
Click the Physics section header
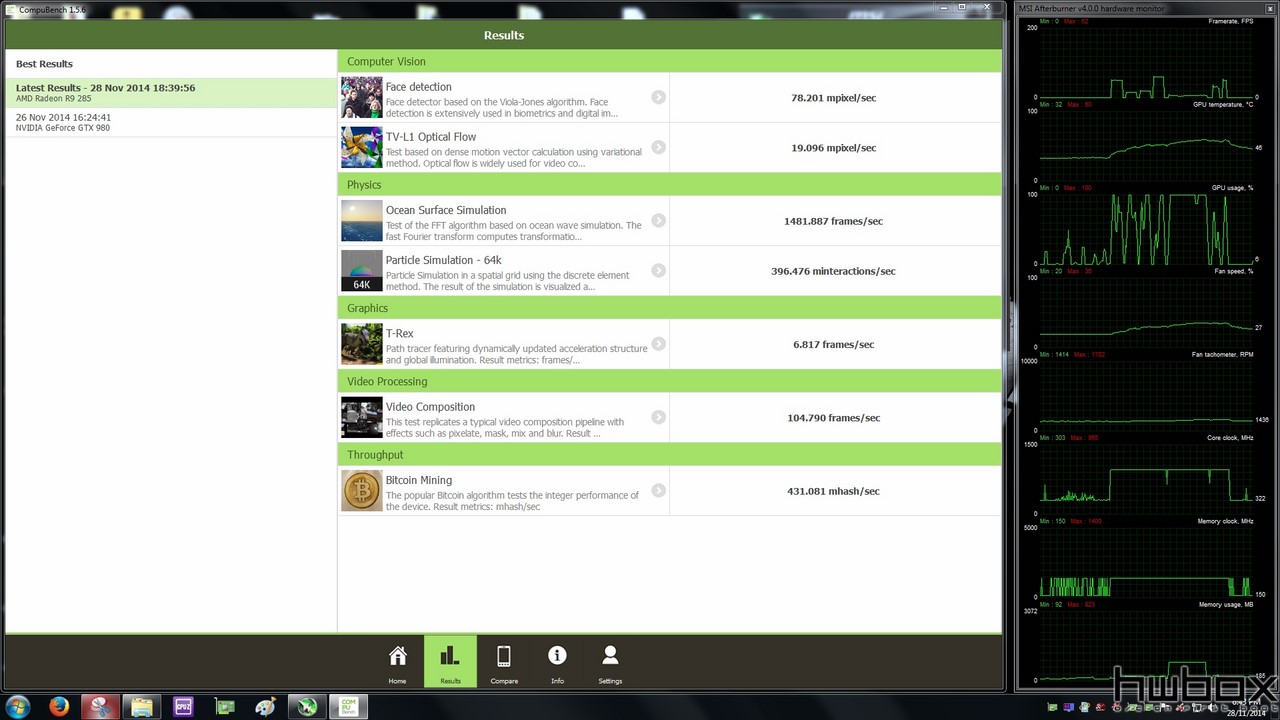[x=669, y=184]
